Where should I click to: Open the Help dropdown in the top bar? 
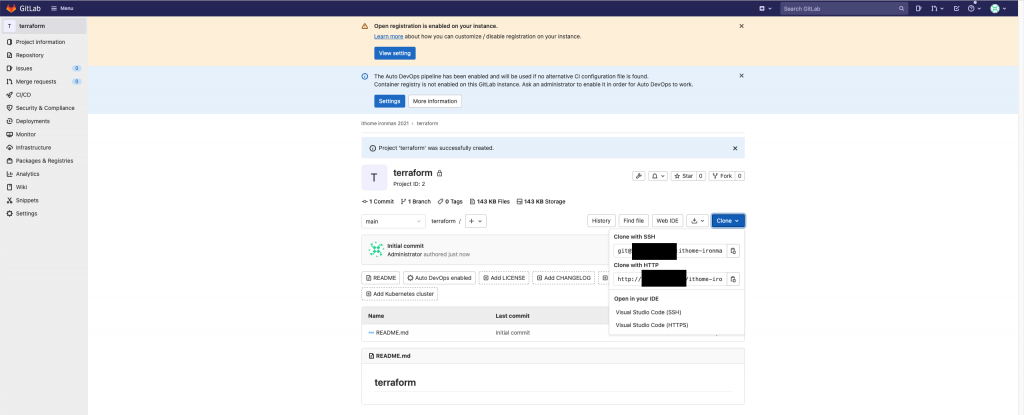[x=974, y=8]
